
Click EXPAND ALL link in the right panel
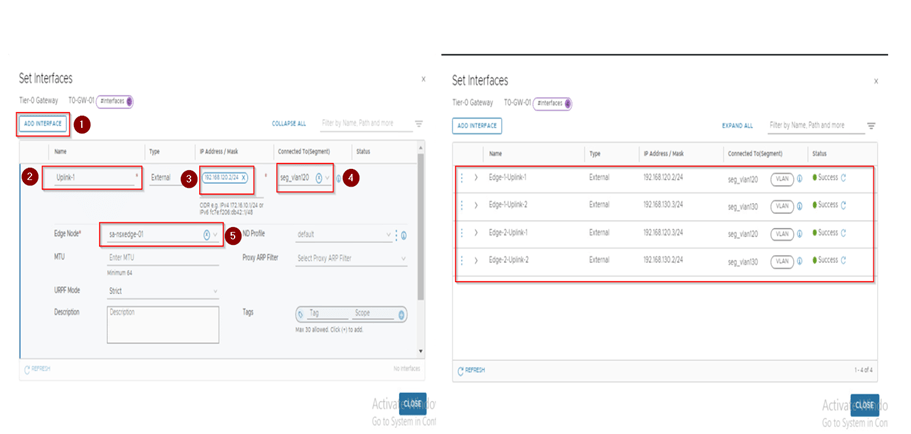[x=736, y=126]
